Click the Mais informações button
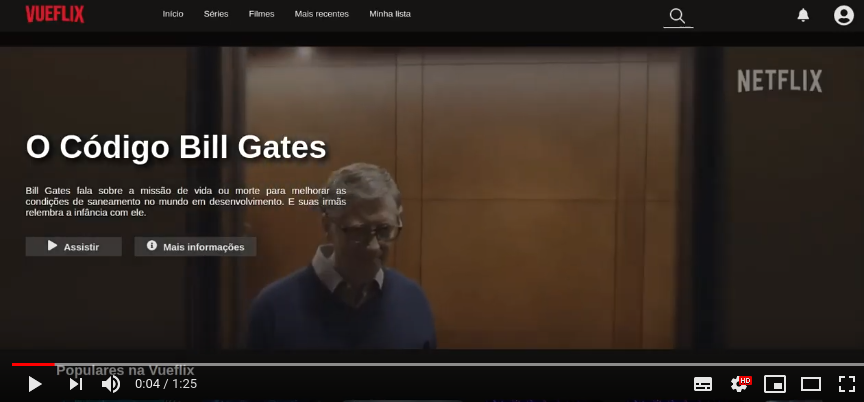The height and width of the screenshot is (402, 864). point(196,247)
